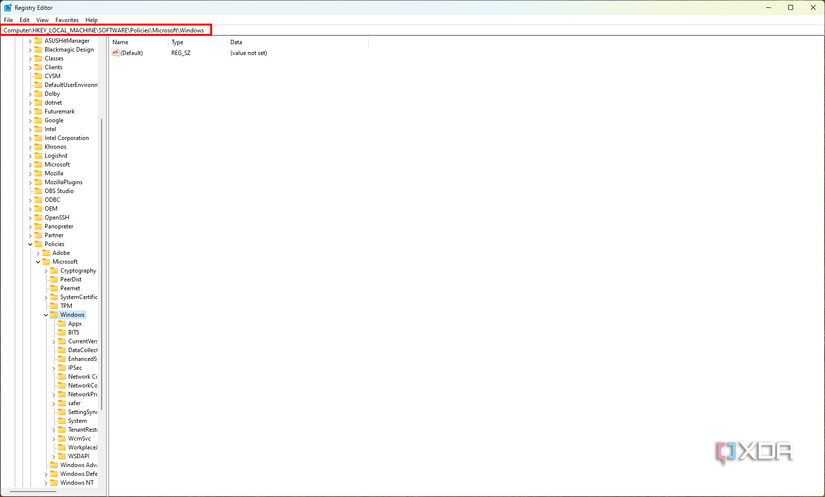This screenshot has width=825, height=497.
Task: Click the IPSec folder icon
Action: point(62,368)
